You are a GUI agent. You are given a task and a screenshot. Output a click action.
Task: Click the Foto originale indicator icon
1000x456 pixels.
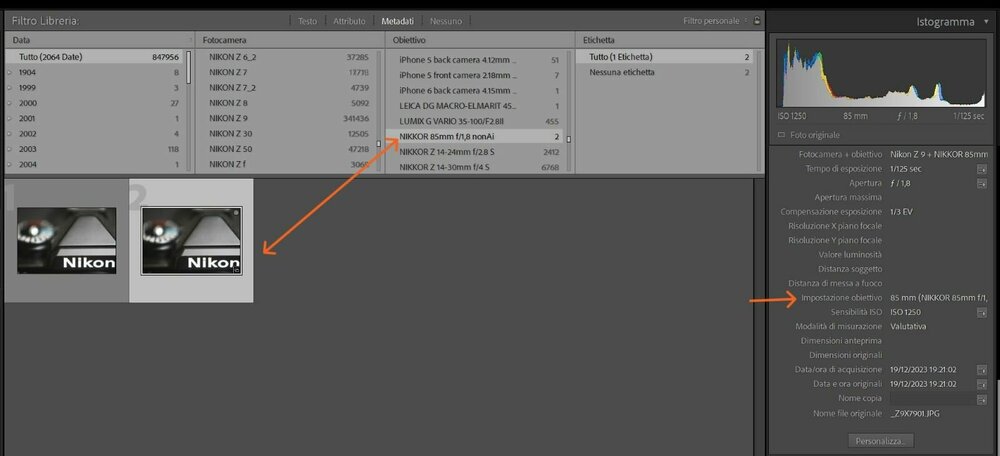(782, 135)
